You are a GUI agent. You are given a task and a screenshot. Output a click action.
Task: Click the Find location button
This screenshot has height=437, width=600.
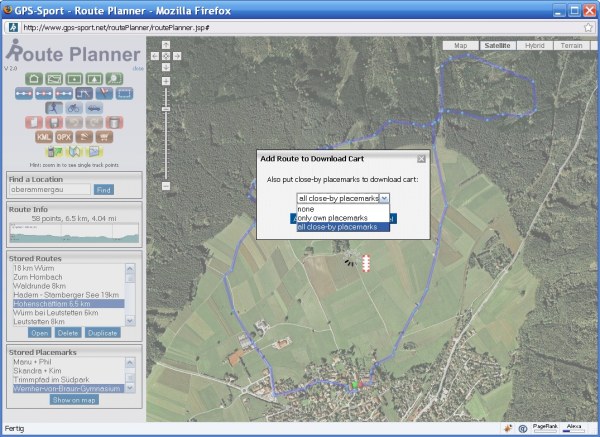point(104,189)
